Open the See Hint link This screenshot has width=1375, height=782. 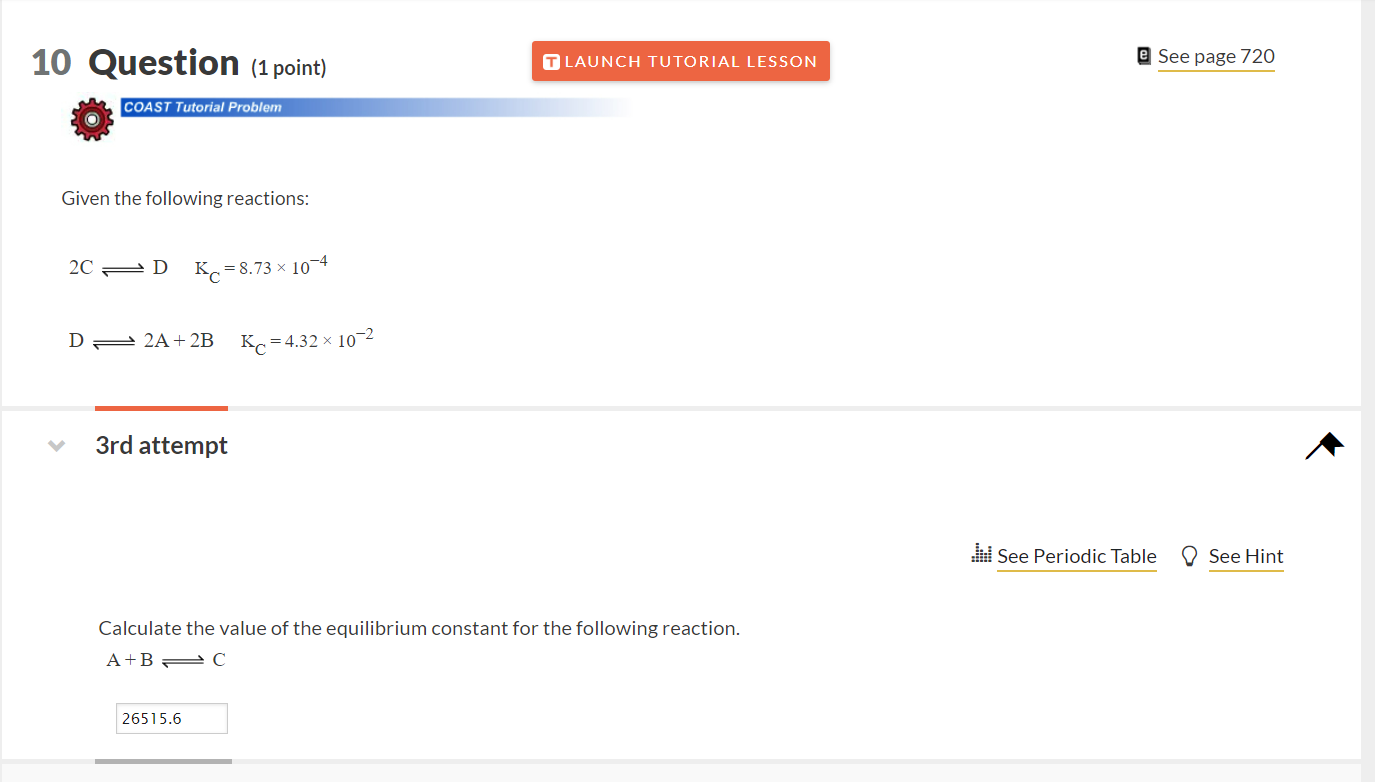tap(1246, 556)
